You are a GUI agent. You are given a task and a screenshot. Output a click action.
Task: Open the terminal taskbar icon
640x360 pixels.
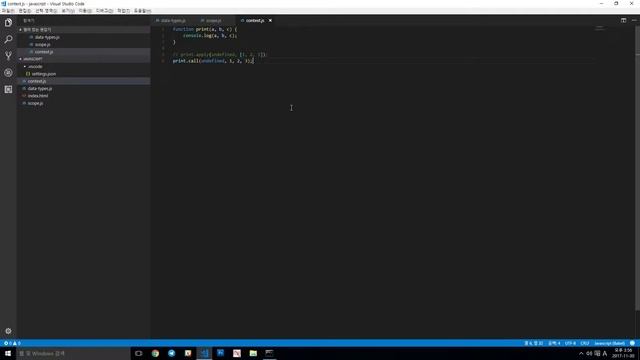pyautogui.click(x=269, y=353)
